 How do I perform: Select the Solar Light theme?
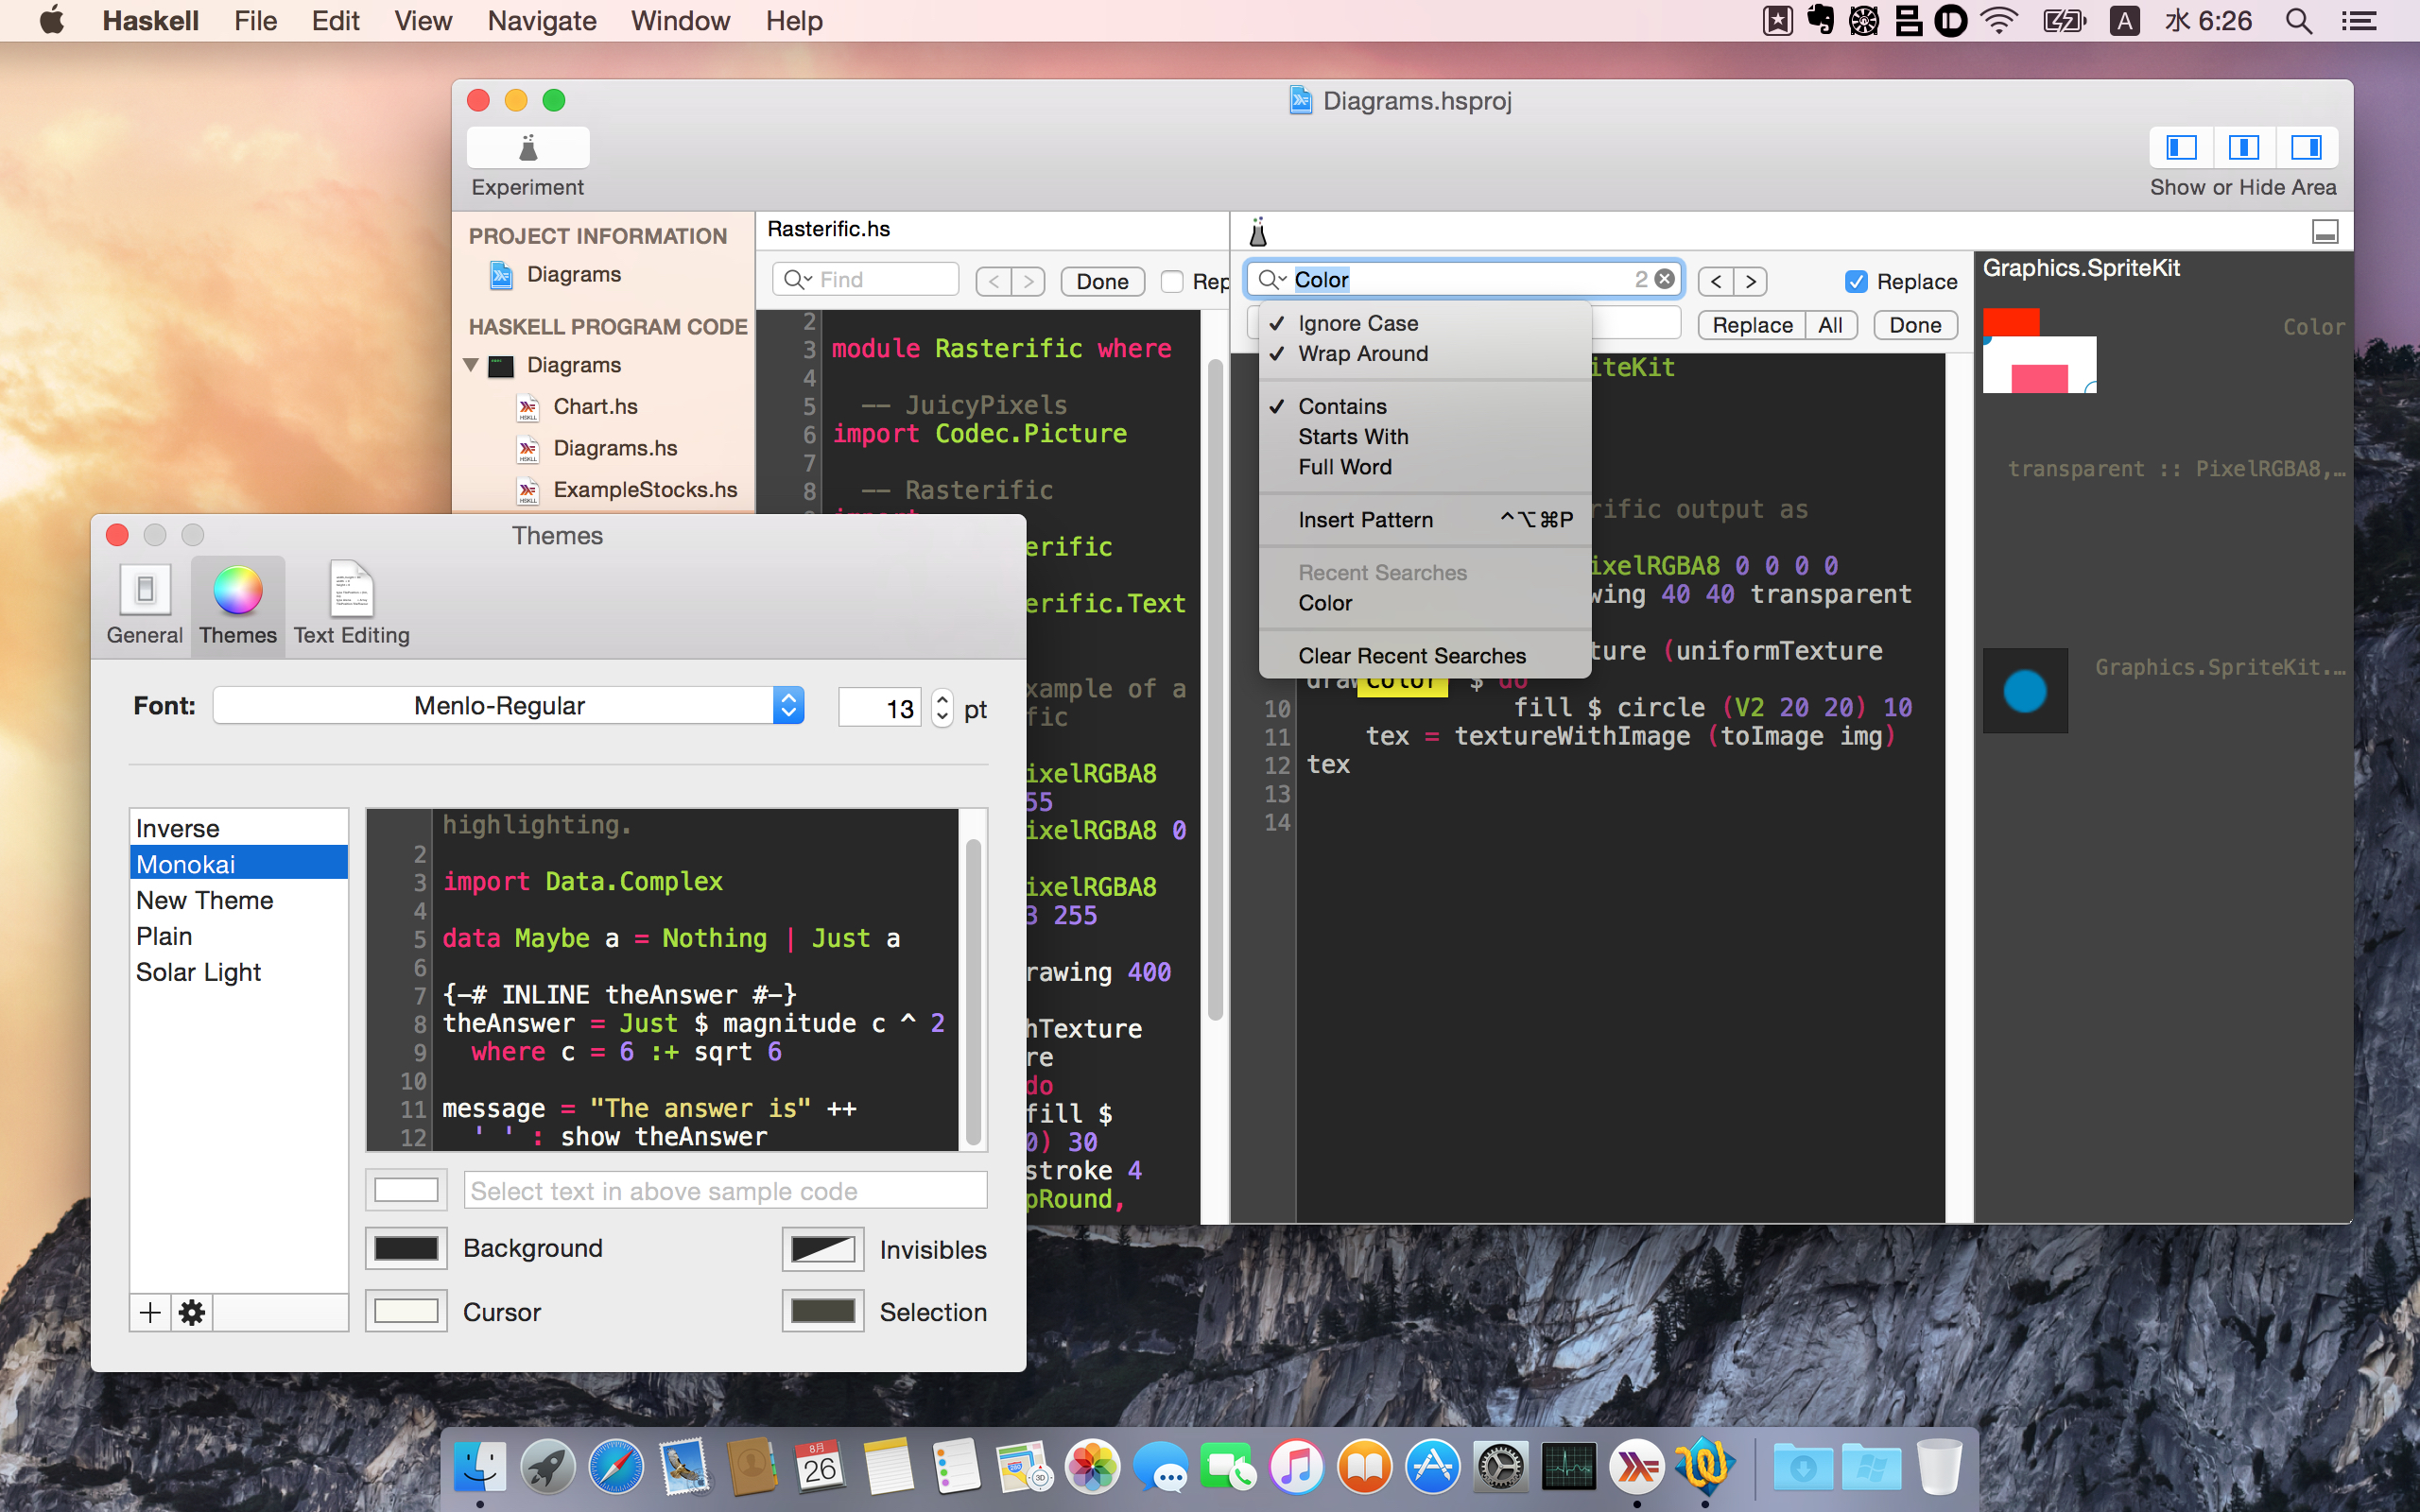pyautogui.click(x=198, y=972)
